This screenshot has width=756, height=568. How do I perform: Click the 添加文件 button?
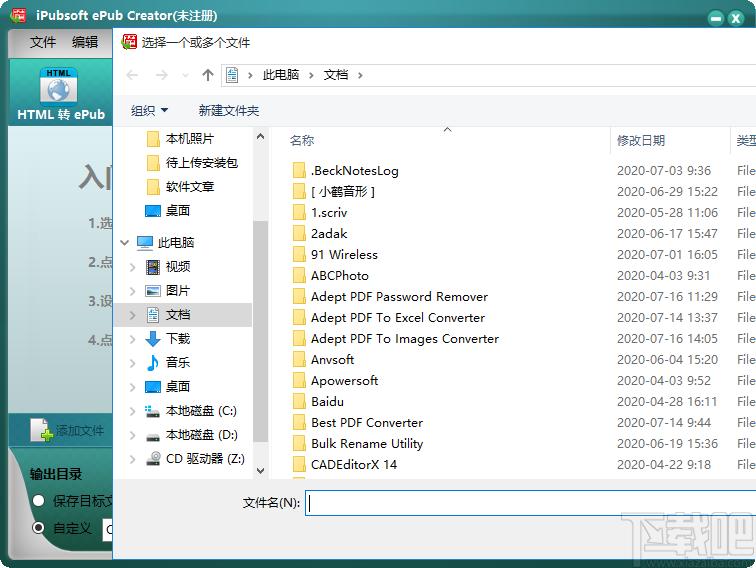click(x=68, y=430)
